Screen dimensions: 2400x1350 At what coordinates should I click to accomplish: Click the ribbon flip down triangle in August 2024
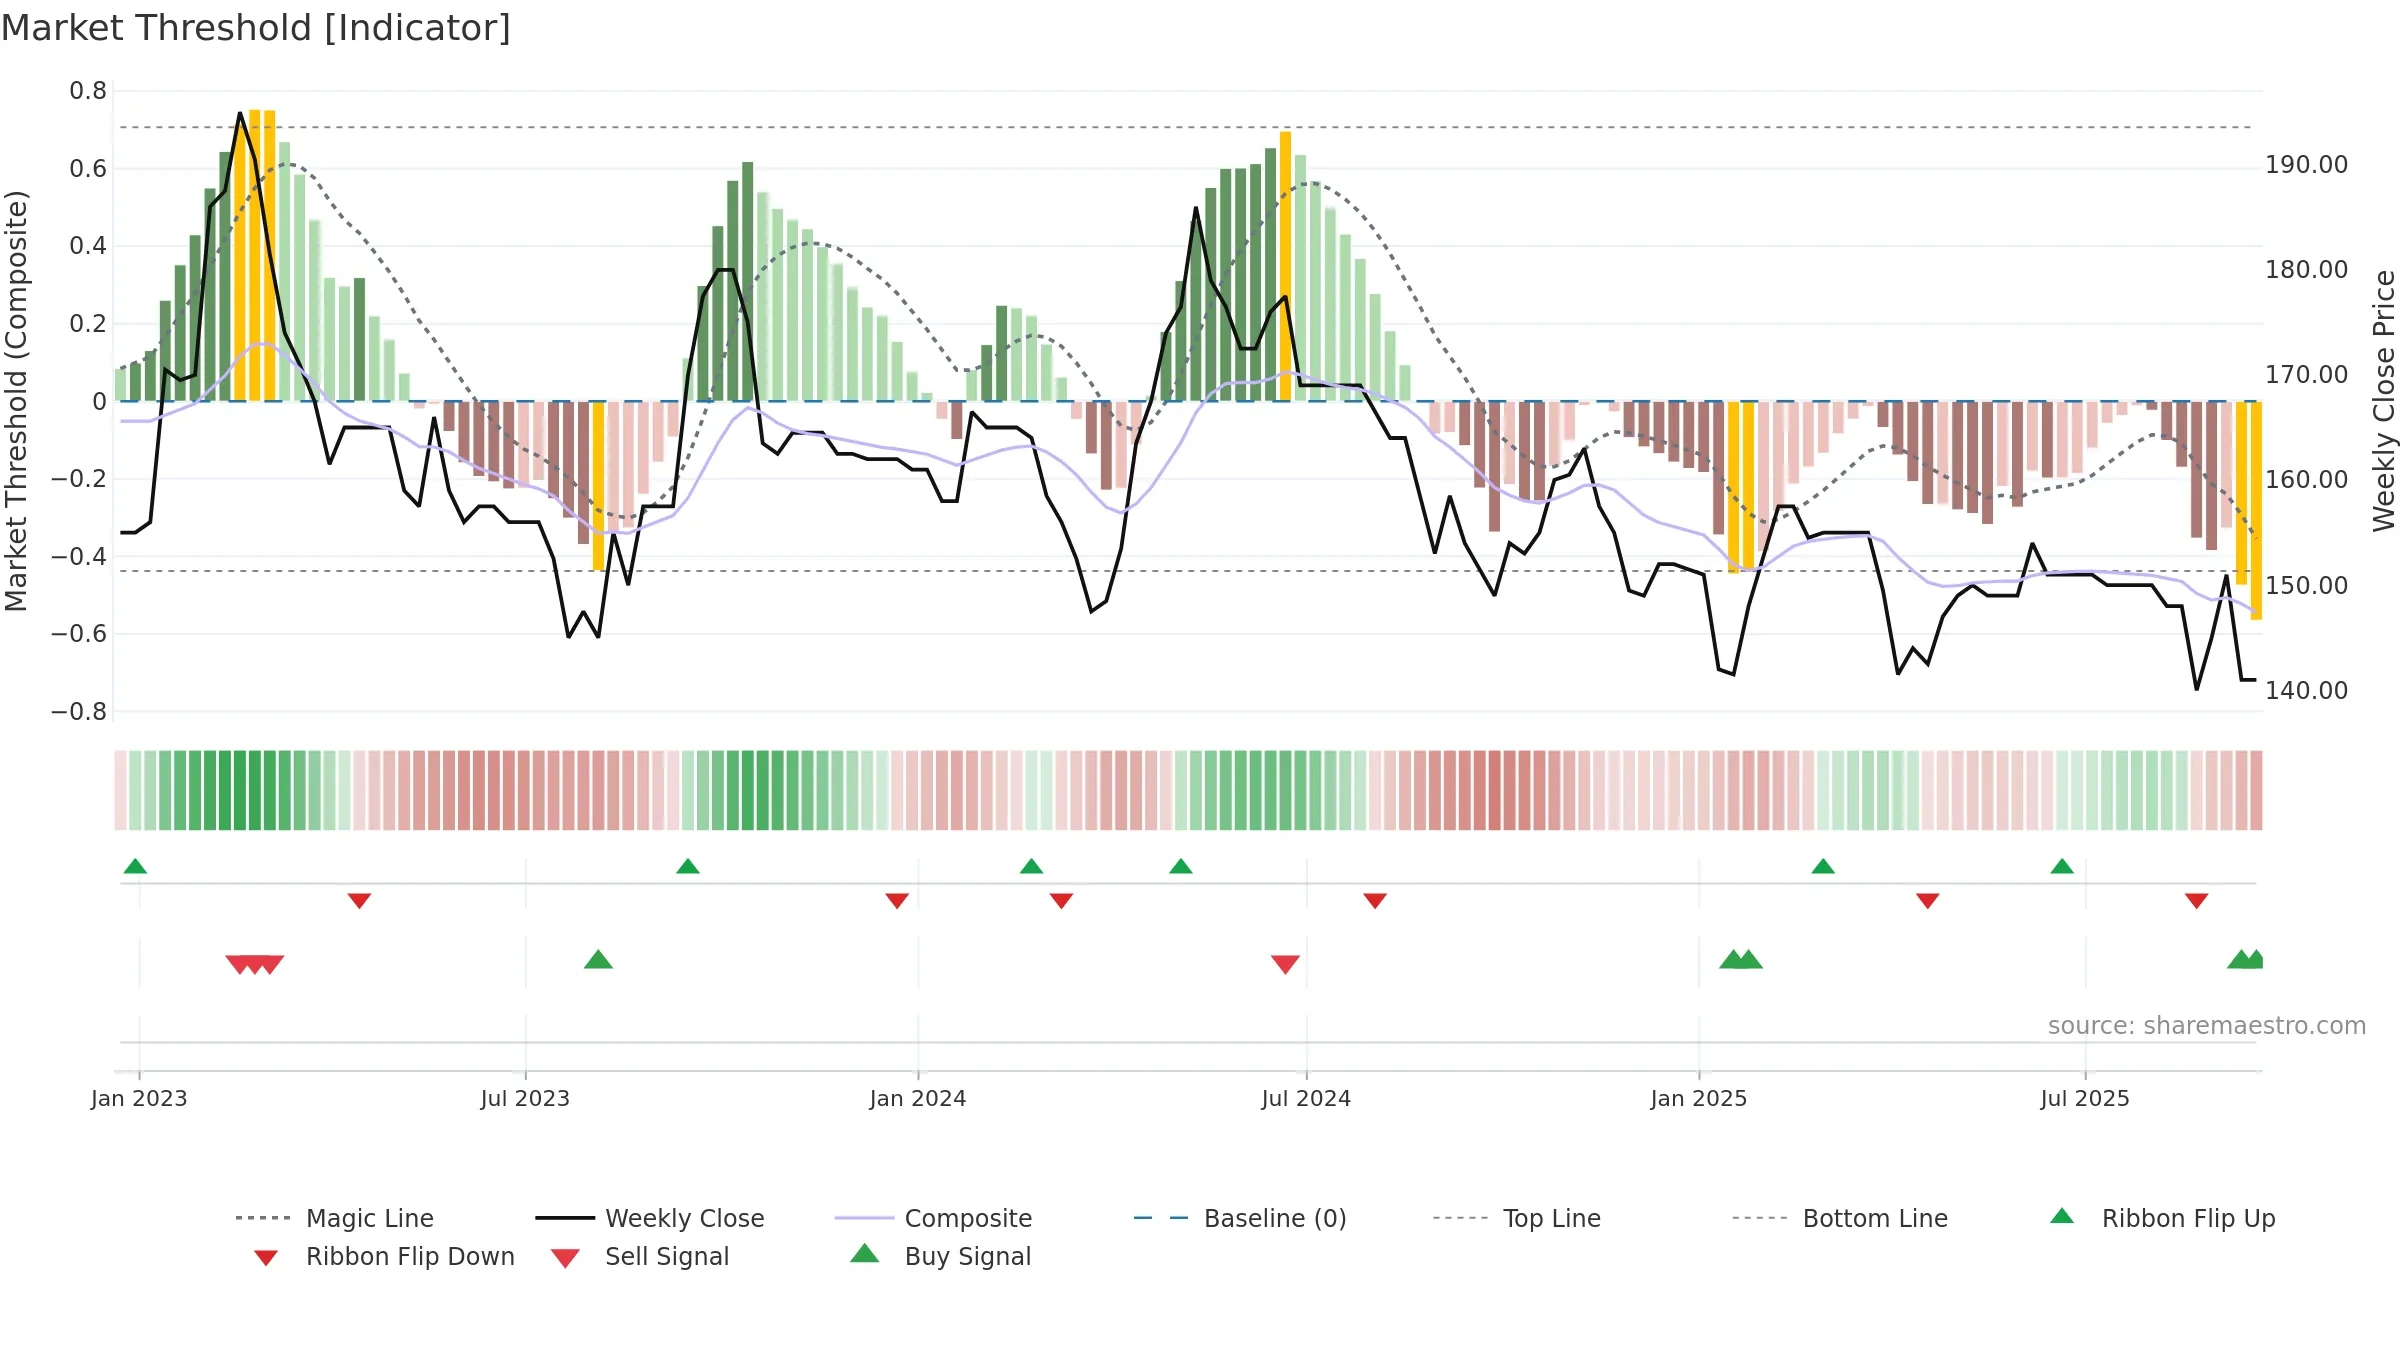point(1375,901)
